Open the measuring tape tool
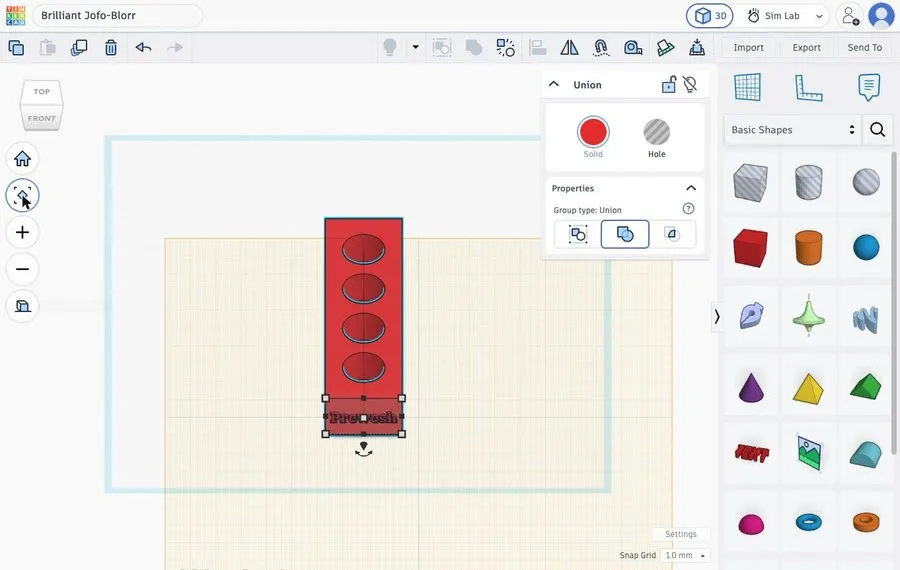900x570 pixels. [x=633, y=48]
